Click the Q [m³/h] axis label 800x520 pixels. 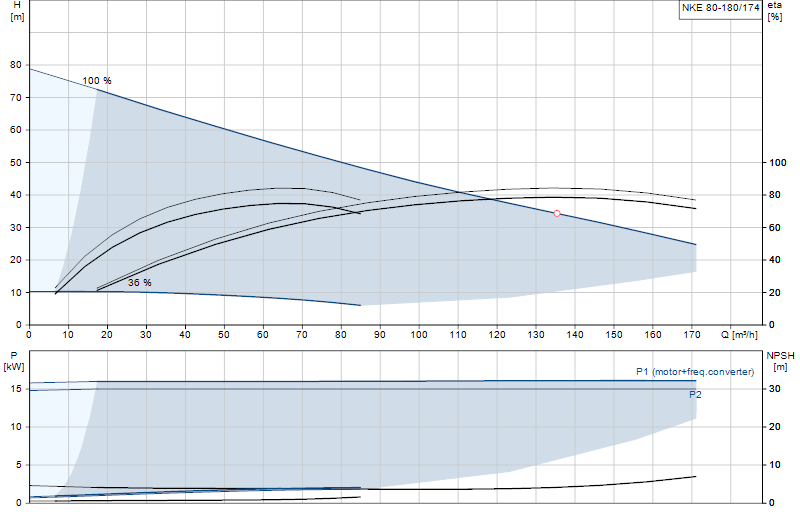click(739, 335)
